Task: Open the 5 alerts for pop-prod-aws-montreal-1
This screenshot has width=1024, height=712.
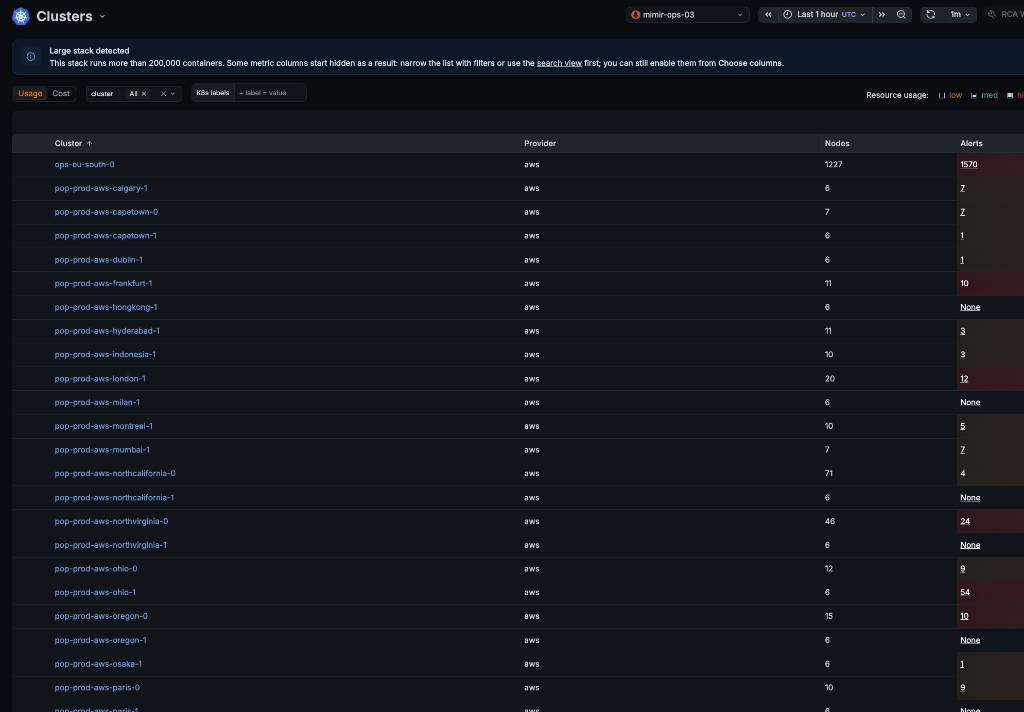Action: point(963,426)
